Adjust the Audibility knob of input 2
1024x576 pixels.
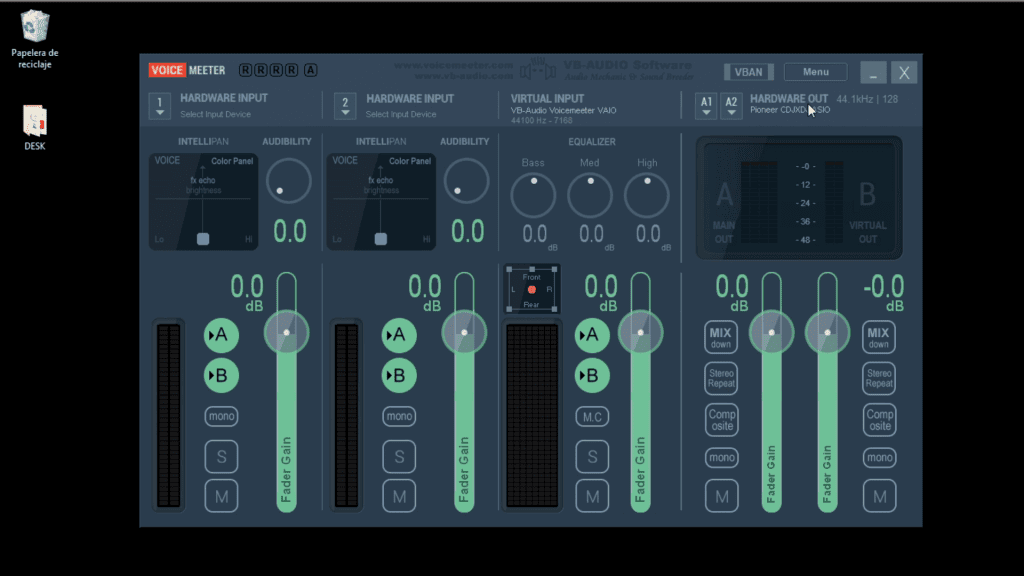pyautogui.click(x=466, y=181)
